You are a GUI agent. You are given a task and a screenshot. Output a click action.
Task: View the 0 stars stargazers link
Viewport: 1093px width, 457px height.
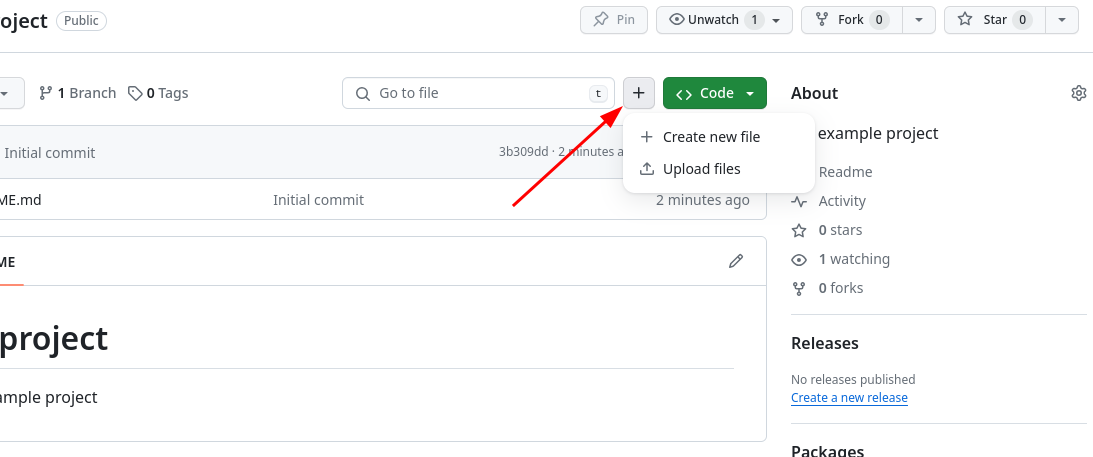[x=839, y=230]
